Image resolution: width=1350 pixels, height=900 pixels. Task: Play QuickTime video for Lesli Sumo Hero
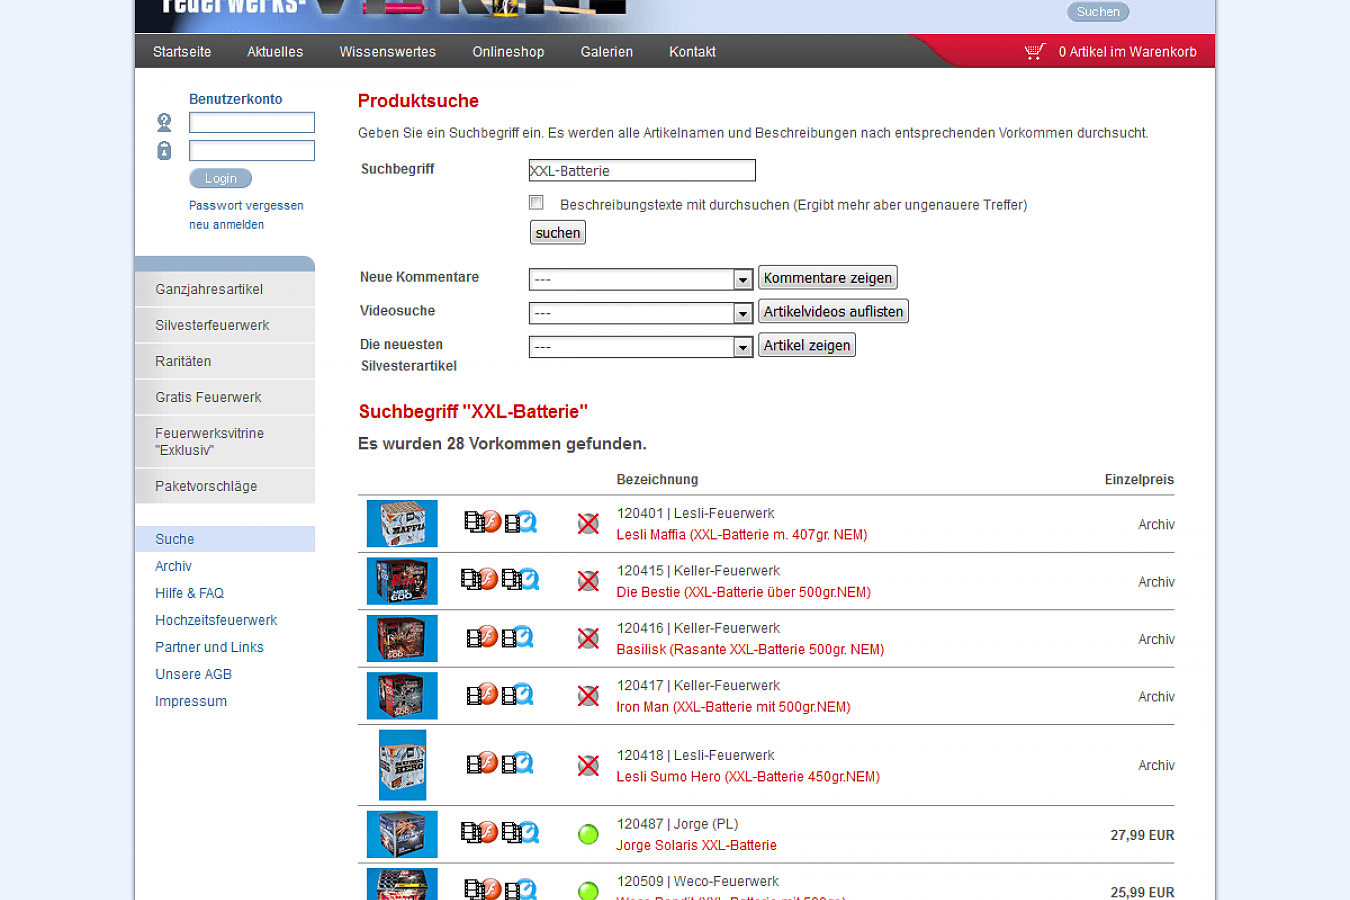click(x=518, y=763)
